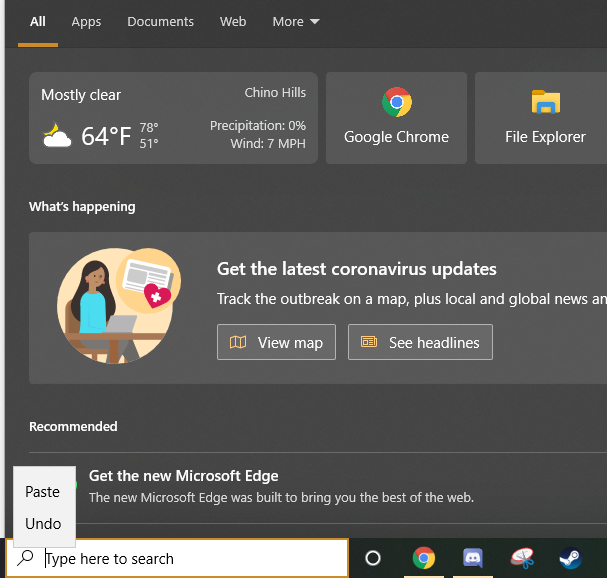This screenshot has height=578, width=607.
Task: Click the Get the latest coronavirus updates heading
Action: 357,269
